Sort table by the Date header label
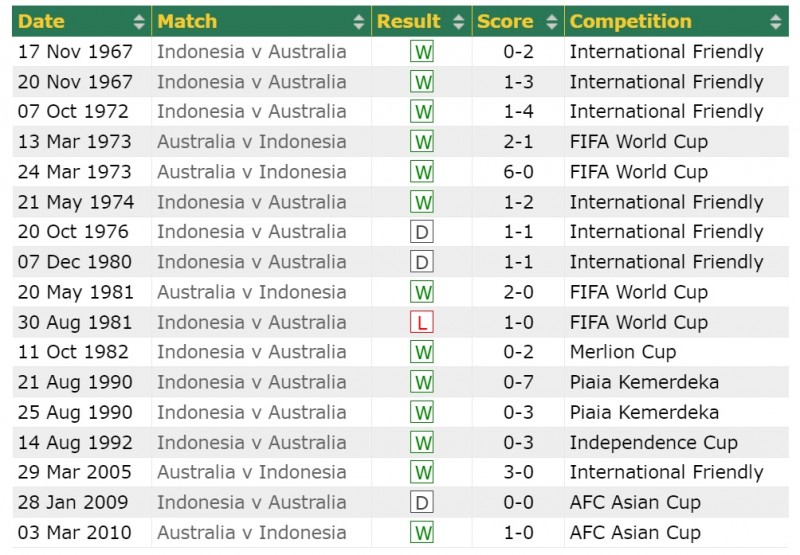Screen dimensions: 800x555 click(42, 21)
